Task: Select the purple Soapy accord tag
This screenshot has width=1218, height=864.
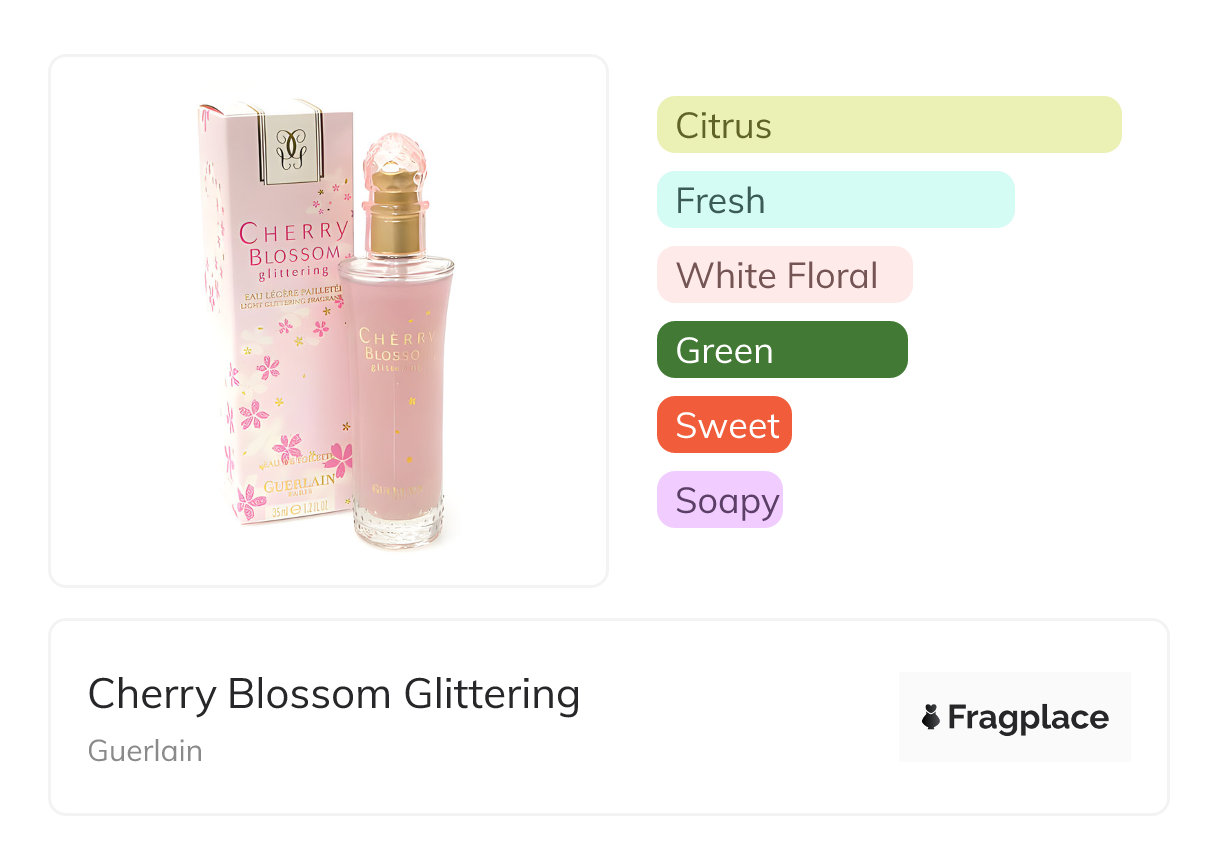Action: click(719, 500)
